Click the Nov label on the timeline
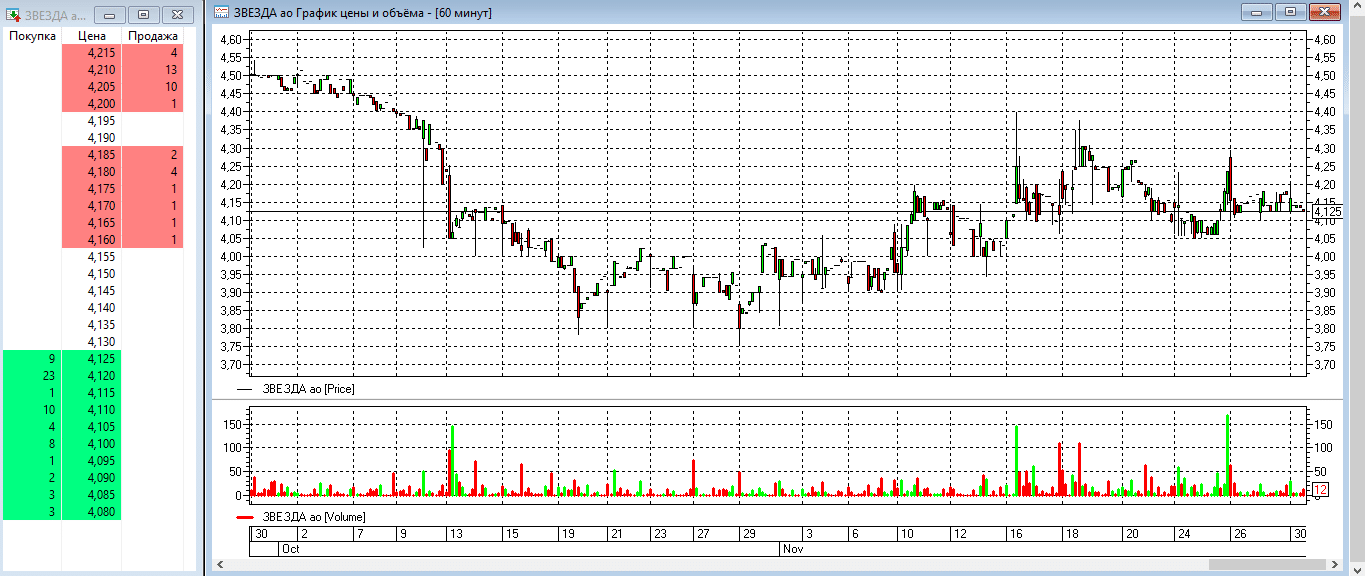 pos(792,549)
